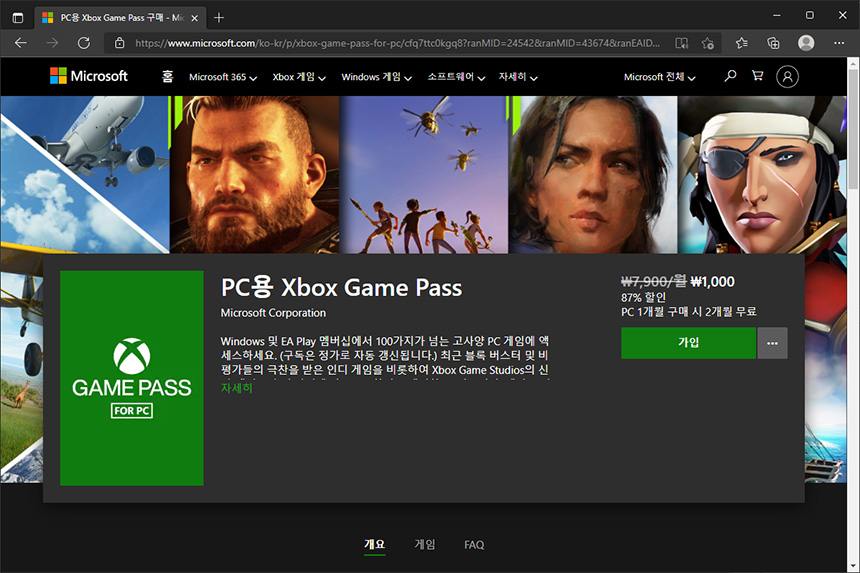The image size is (860, 573).
Task: Open the tab actions menu icon
Action: pos(18,18)
